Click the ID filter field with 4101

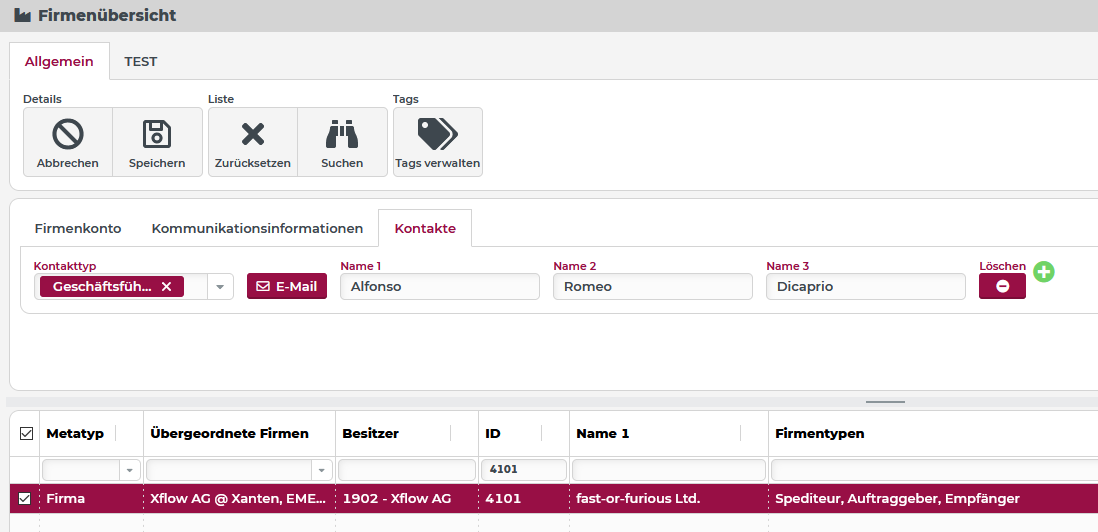click(x=523, y=470)
